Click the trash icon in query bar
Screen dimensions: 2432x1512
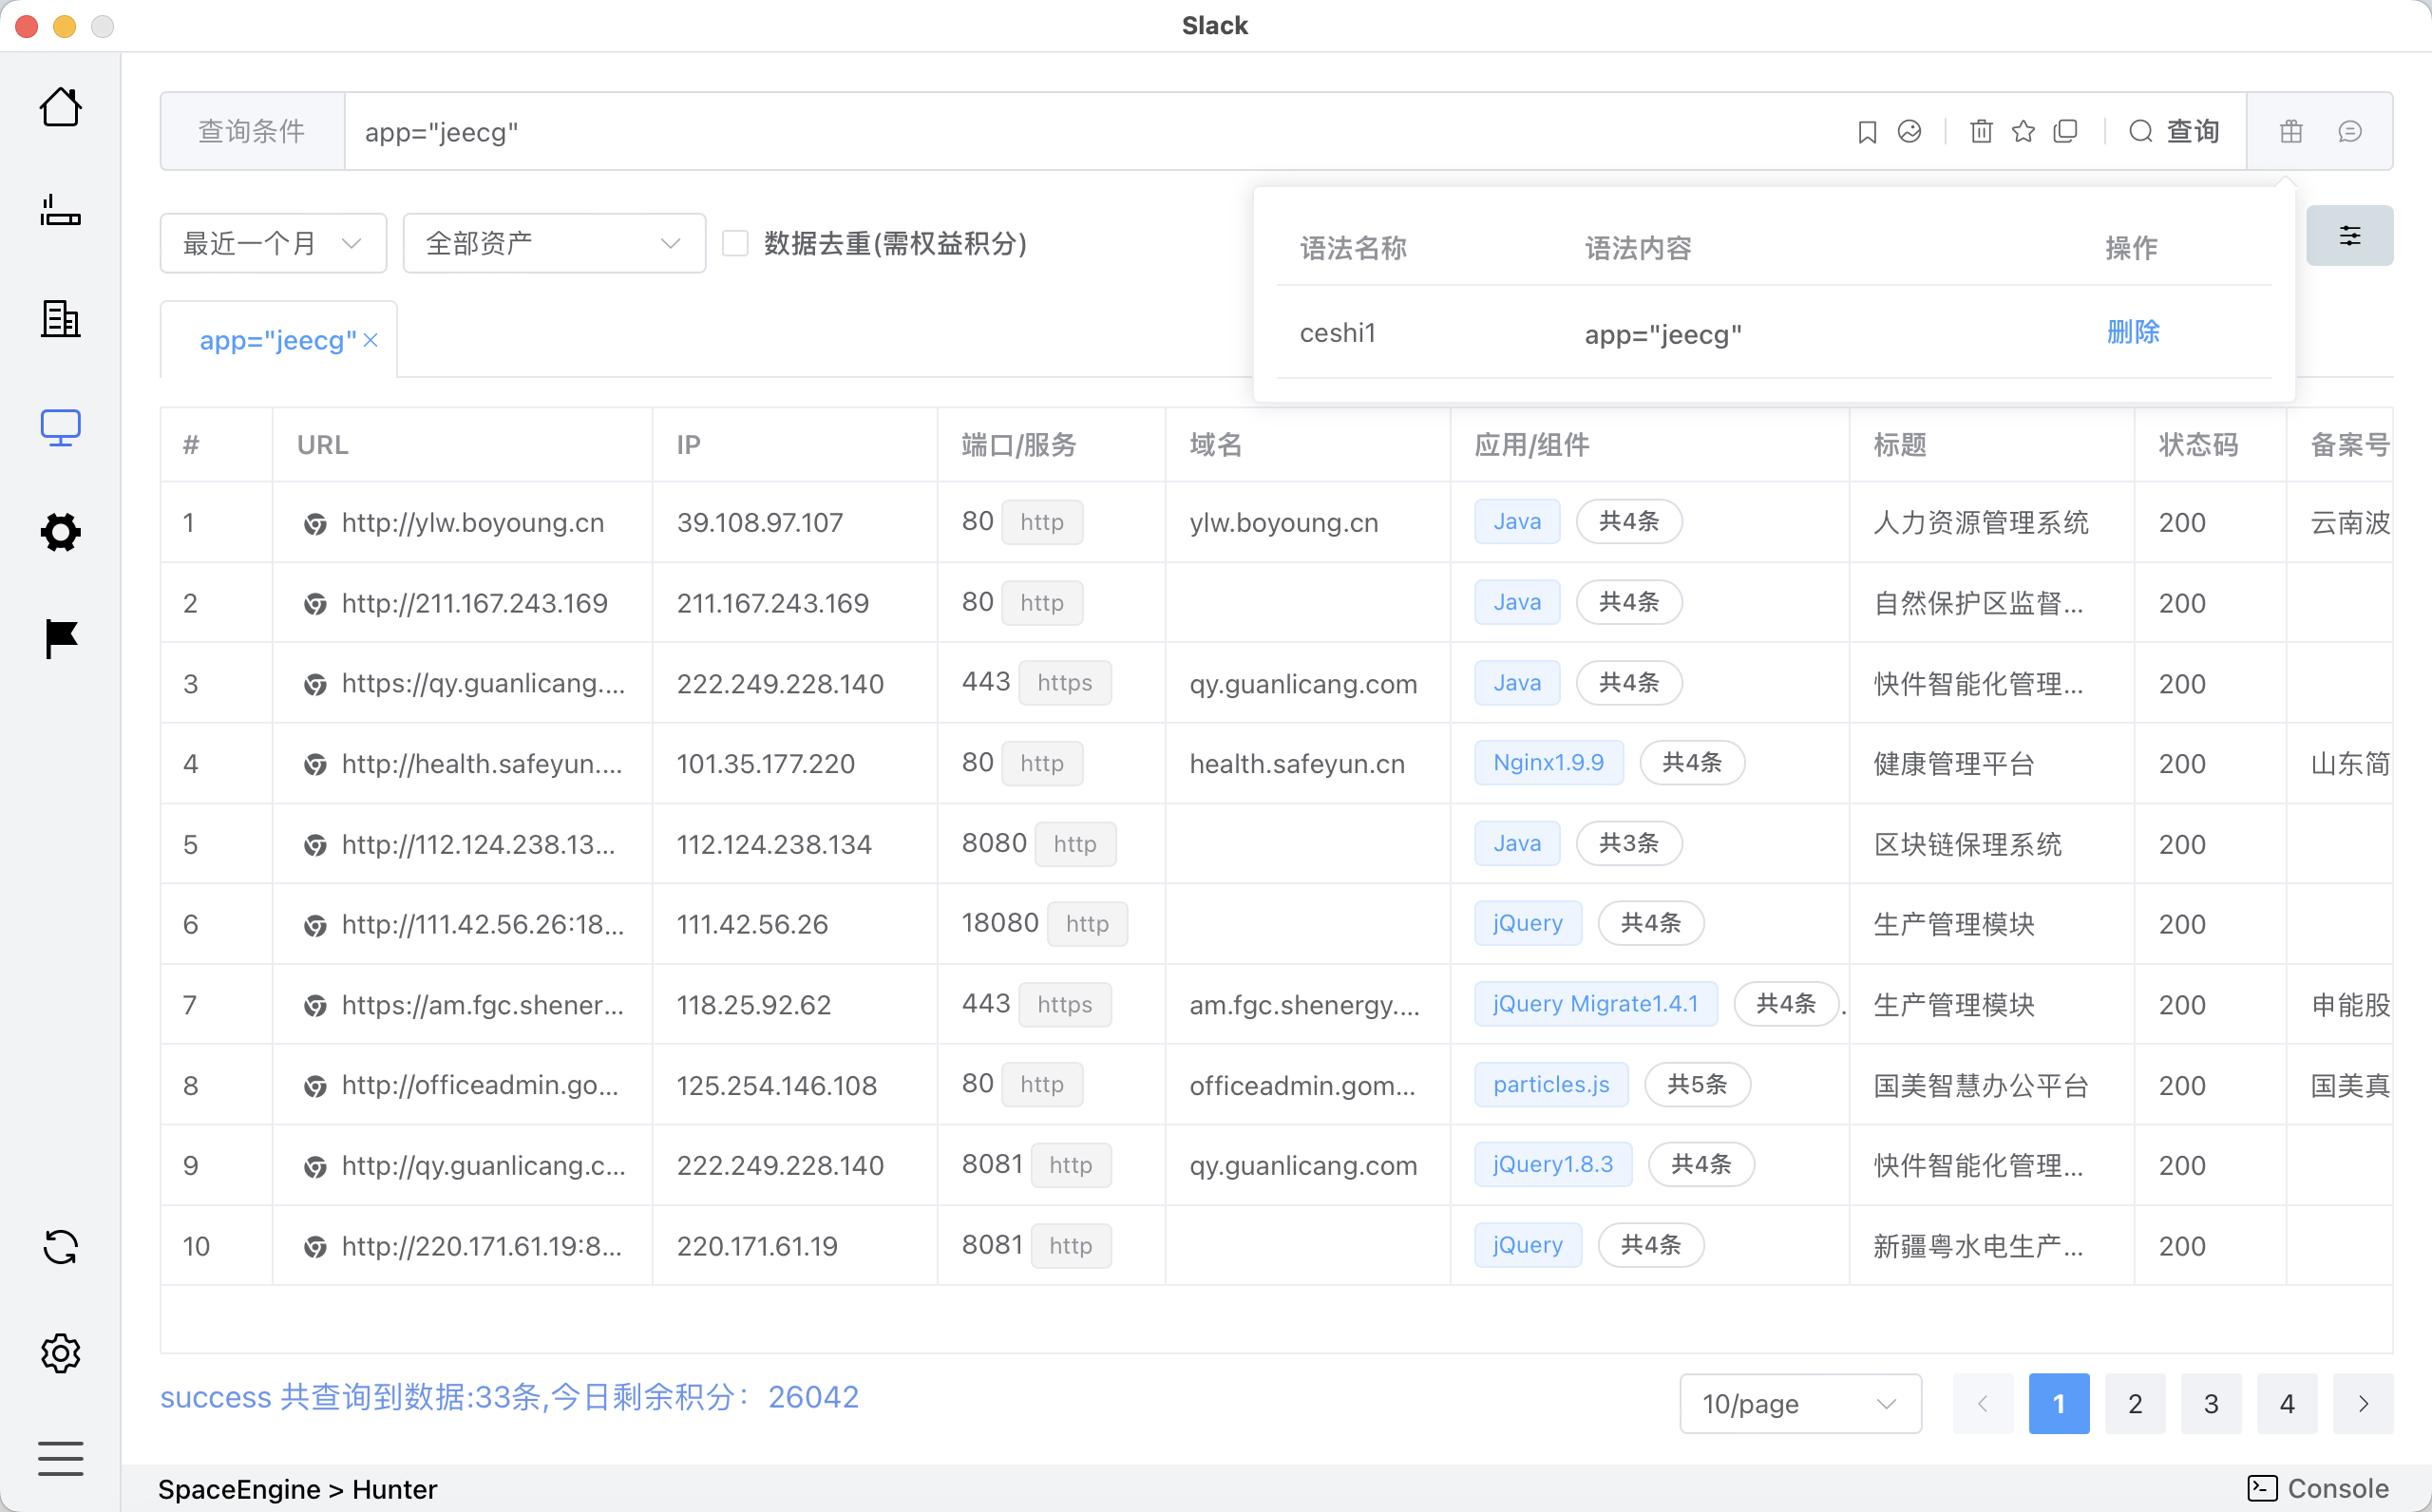1981,131
